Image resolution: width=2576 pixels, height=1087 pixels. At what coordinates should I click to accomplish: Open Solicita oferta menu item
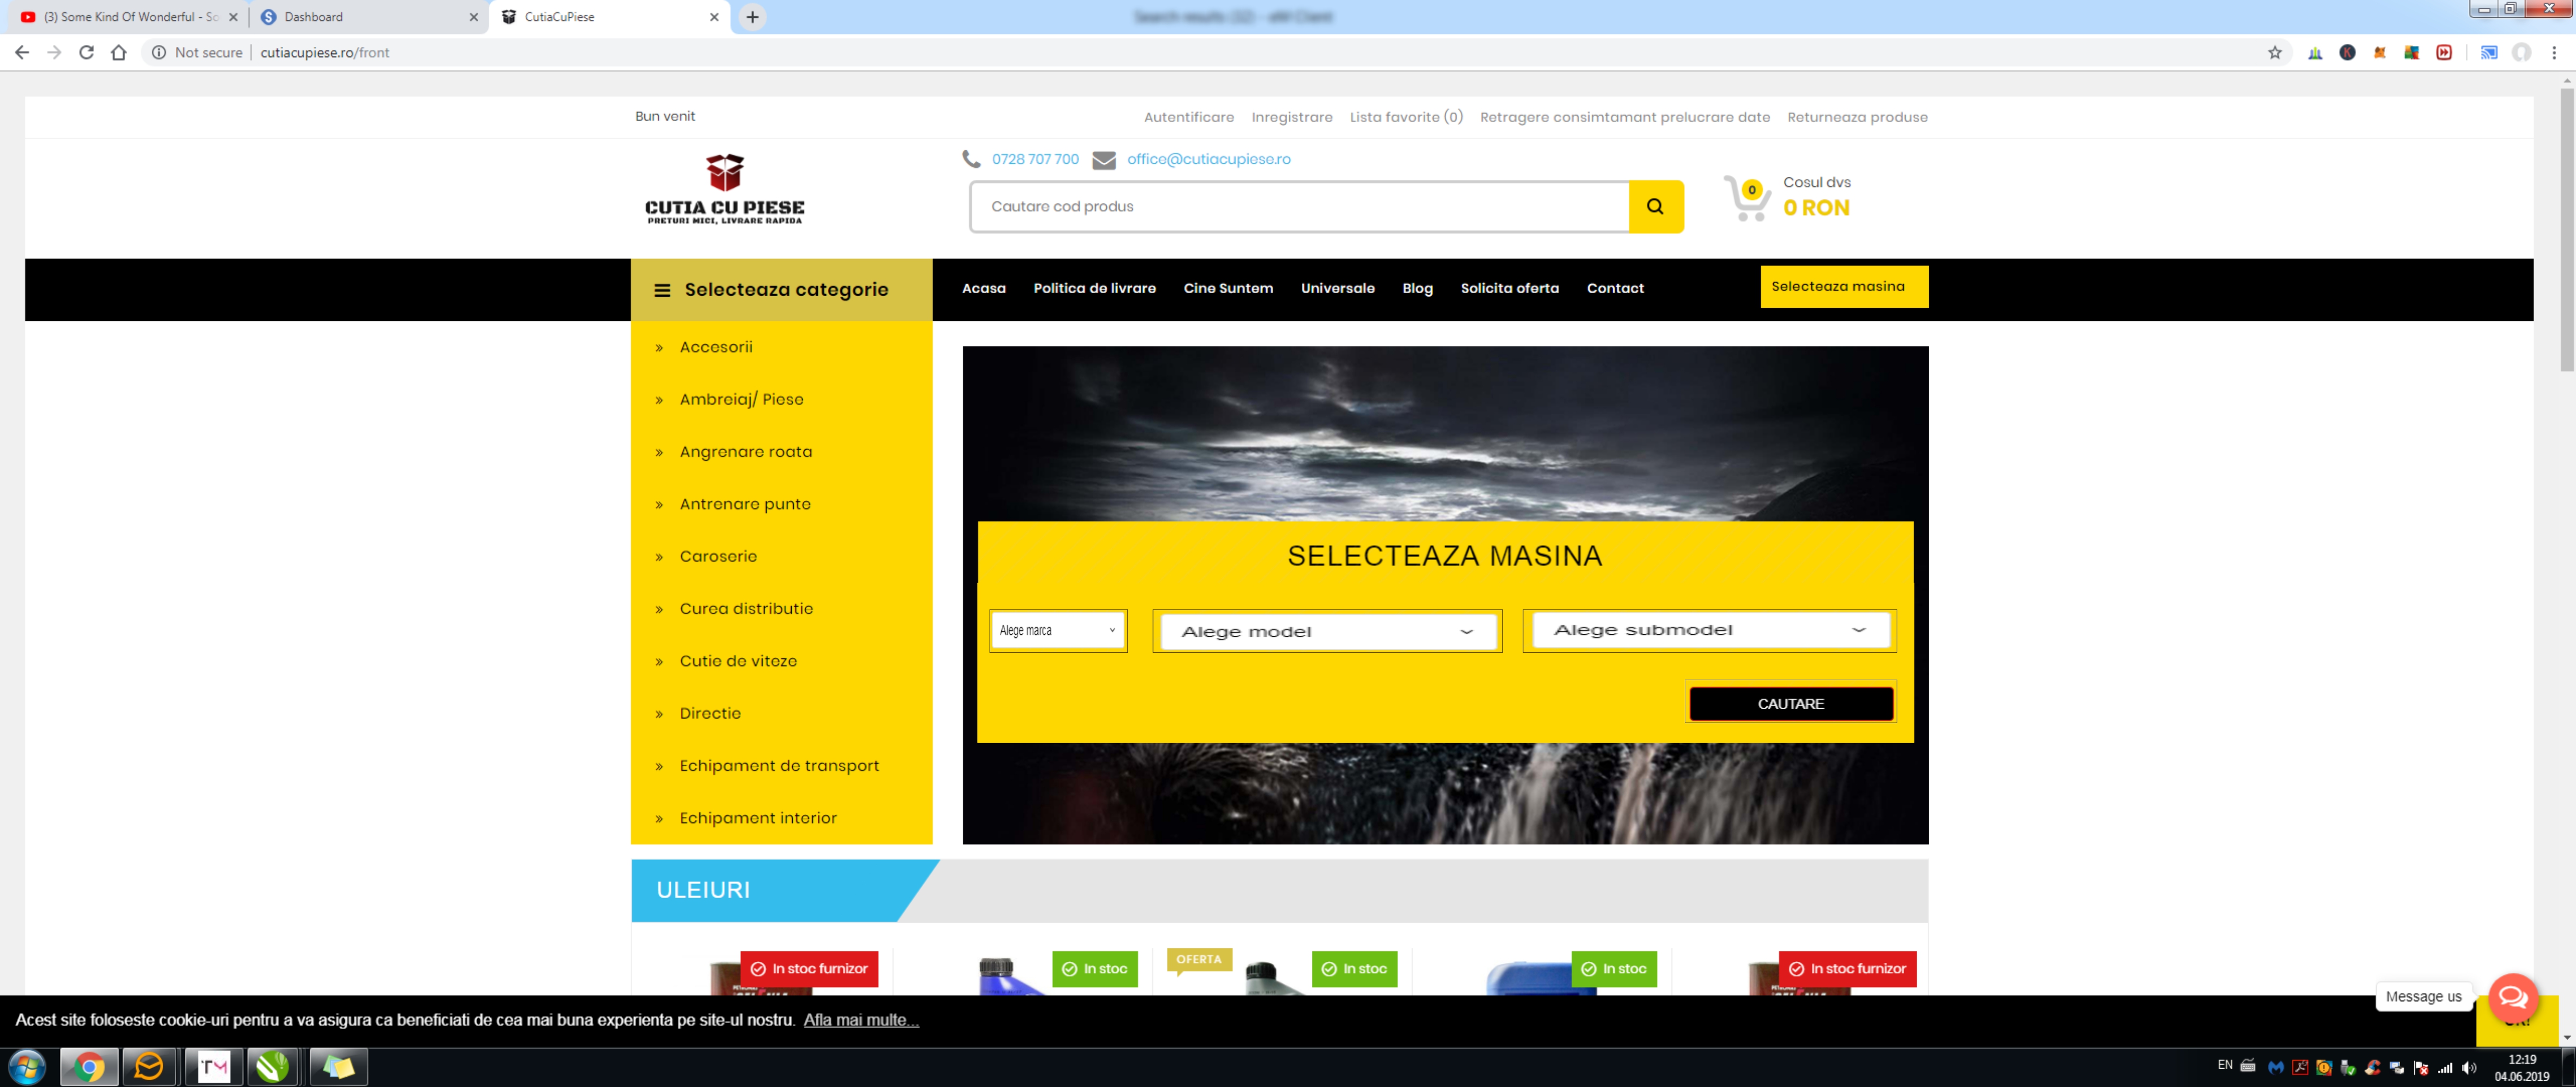tap(1509, 288)
